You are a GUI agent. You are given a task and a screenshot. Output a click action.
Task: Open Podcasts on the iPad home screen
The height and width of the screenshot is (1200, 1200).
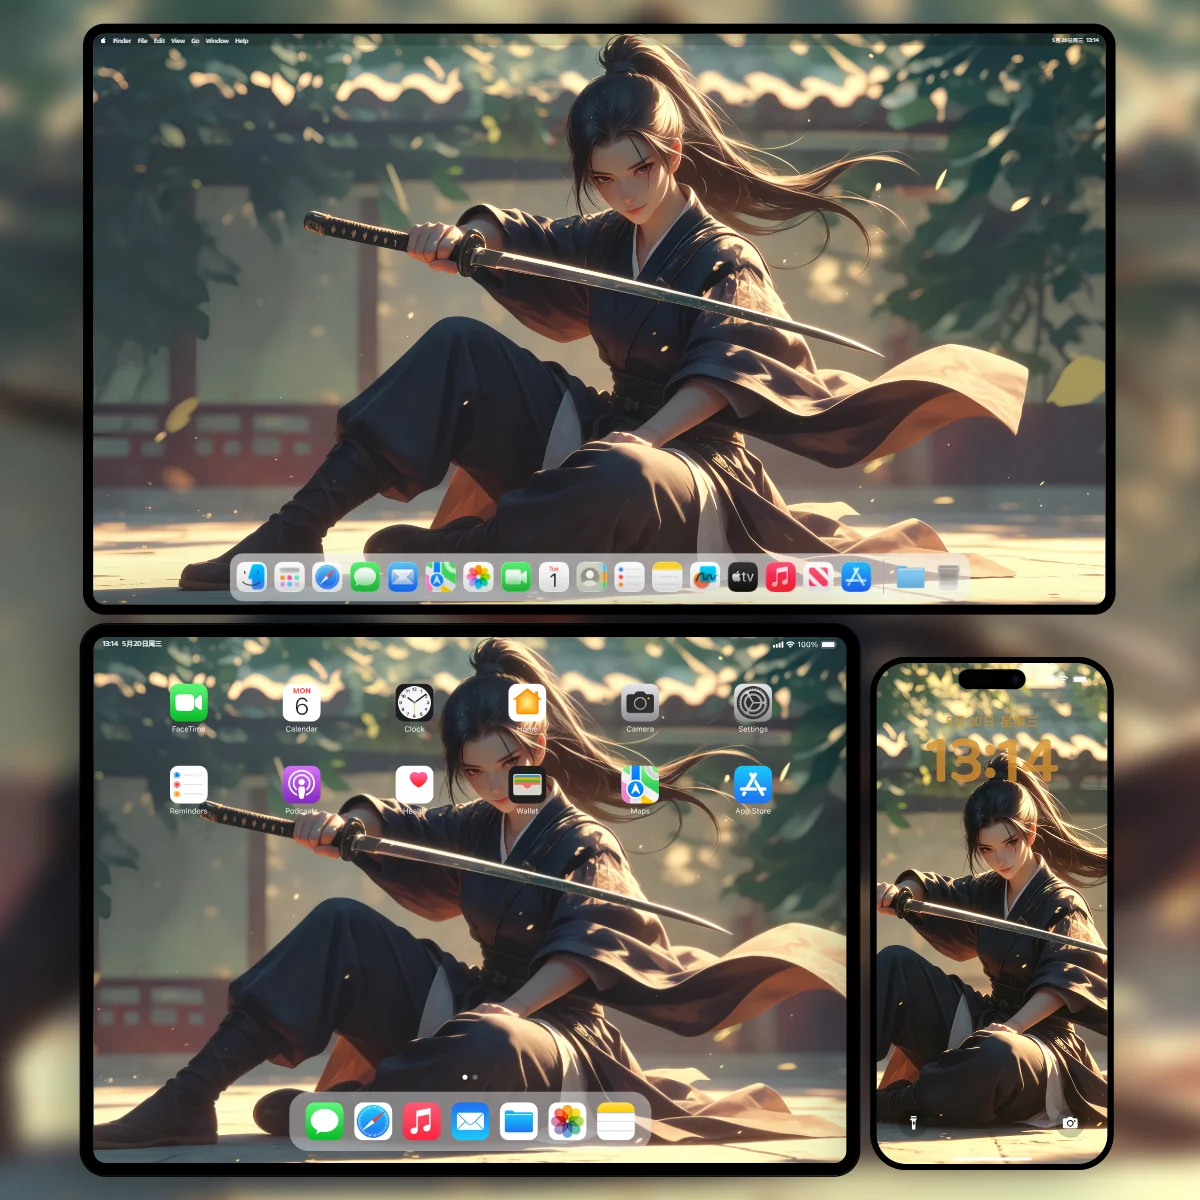pyautogui.click(x=301, y=785)
